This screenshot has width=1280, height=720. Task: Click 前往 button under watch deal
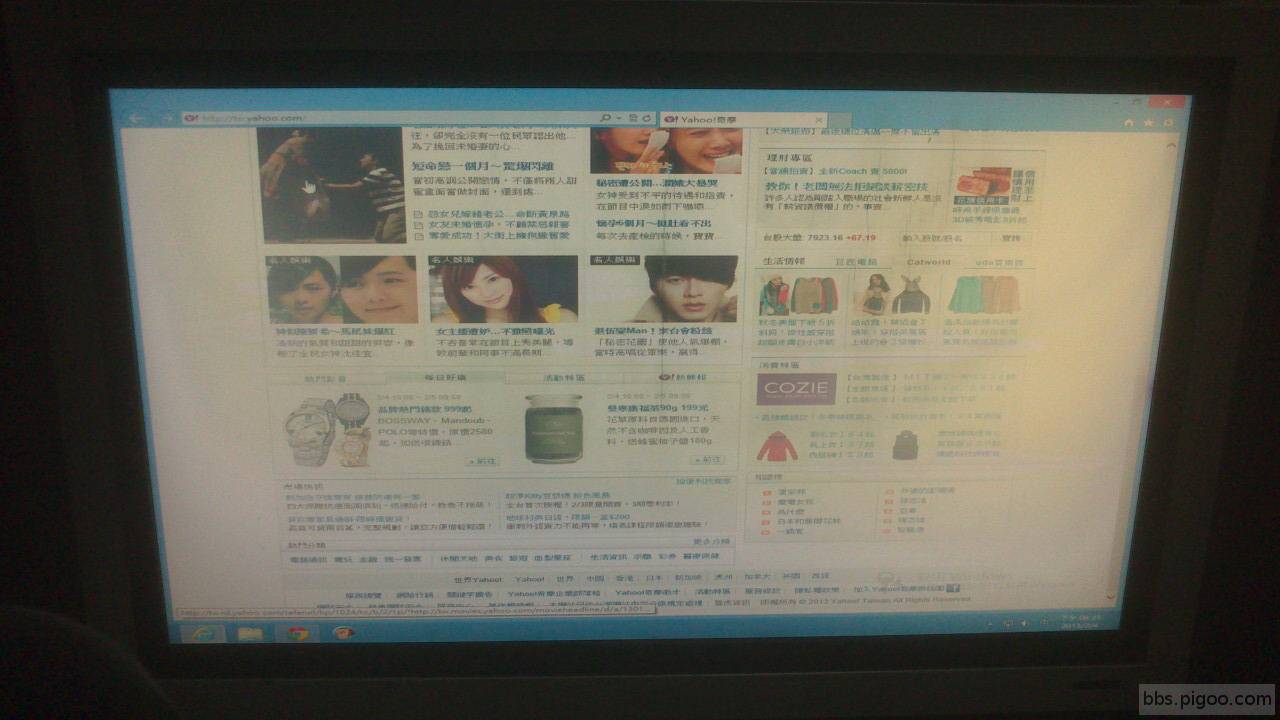tap(483, 461)
